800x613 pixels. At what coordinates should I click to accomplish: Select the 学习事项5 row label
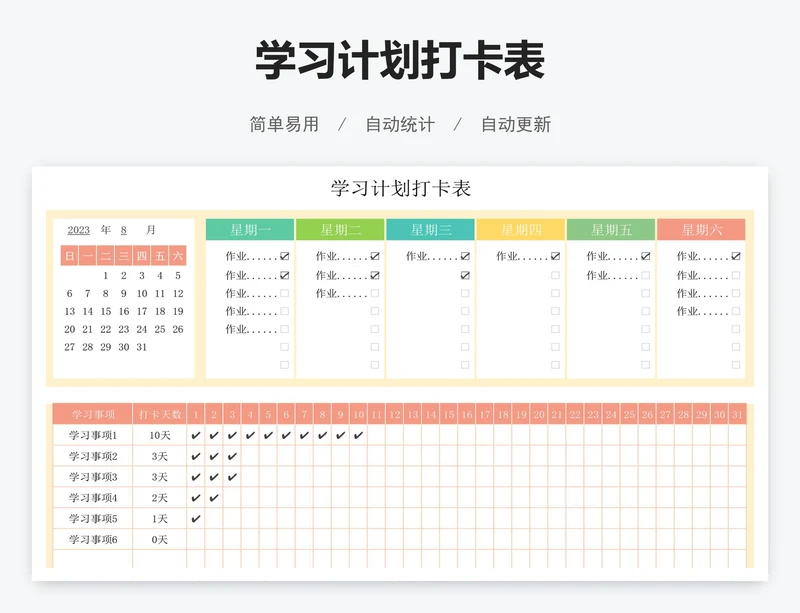pos(93,519)
